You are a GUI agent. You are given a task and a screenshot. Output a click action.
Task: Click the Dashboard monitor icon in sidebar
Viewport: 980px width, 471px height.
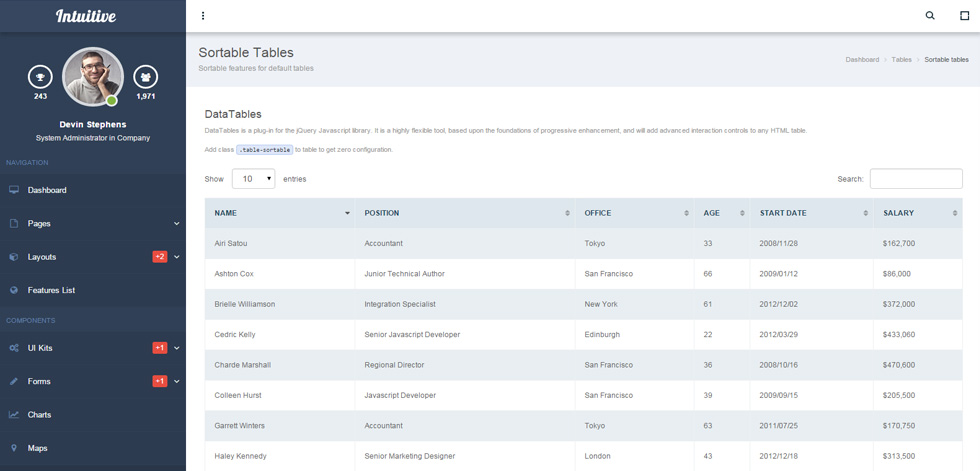coord(14,190)
